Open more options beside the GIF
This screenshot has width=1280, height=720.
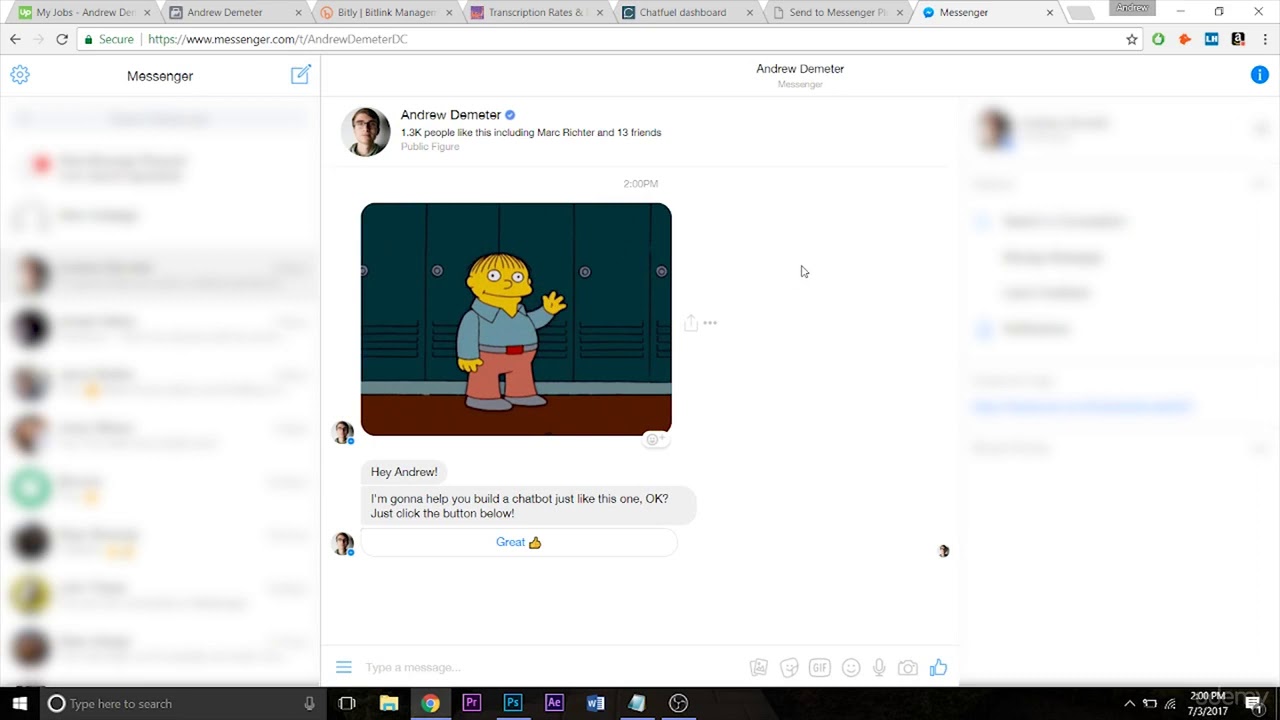pos(710,323)
